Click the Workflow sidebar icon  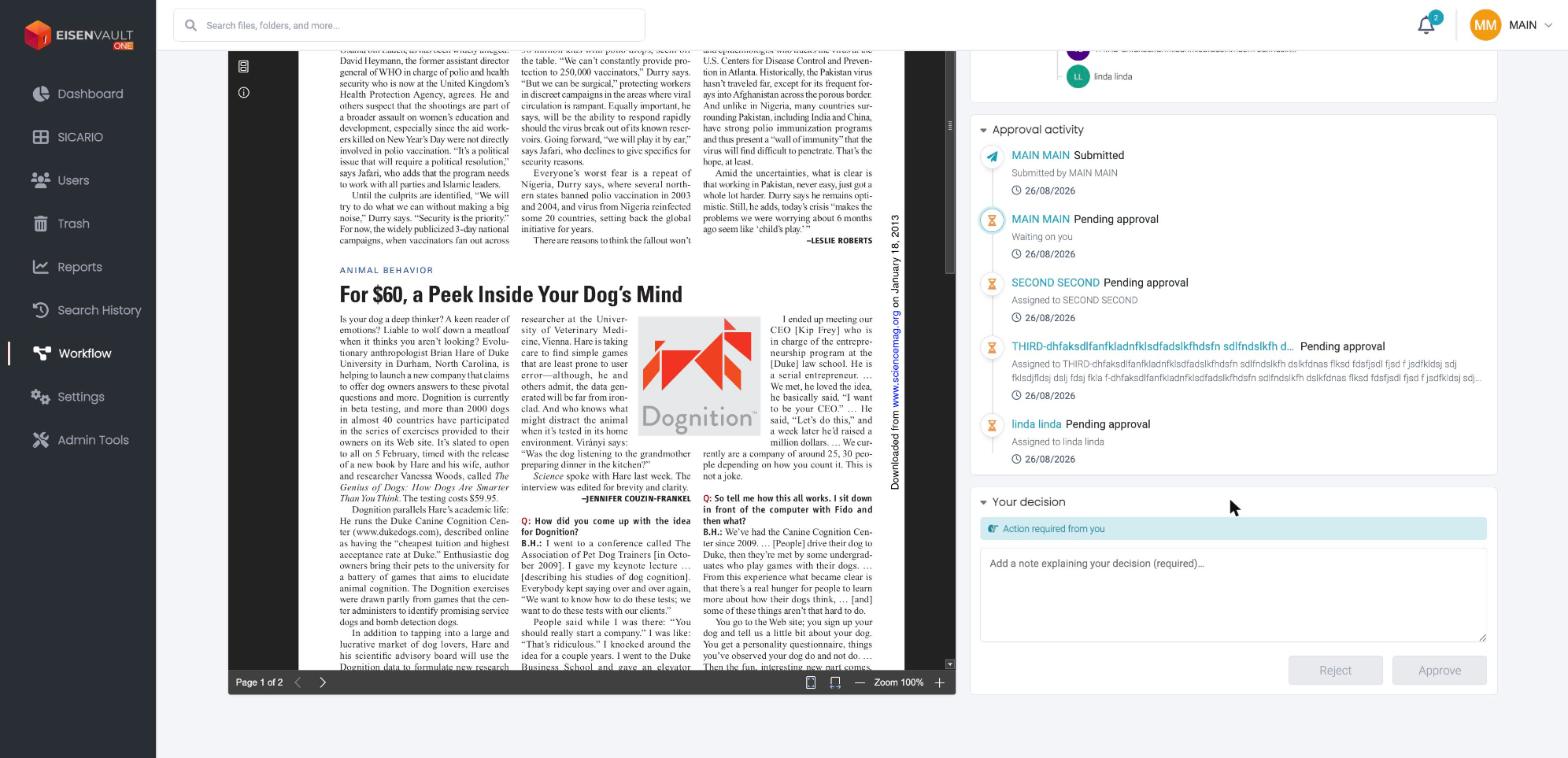pyautogui.click(x=41, y=353)
